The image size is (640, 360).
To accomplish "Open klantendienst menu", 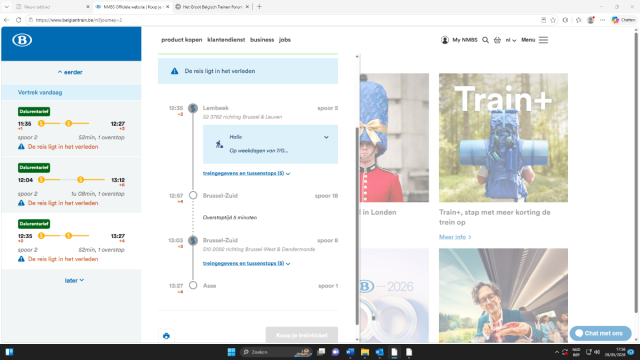I will (226, 40).
